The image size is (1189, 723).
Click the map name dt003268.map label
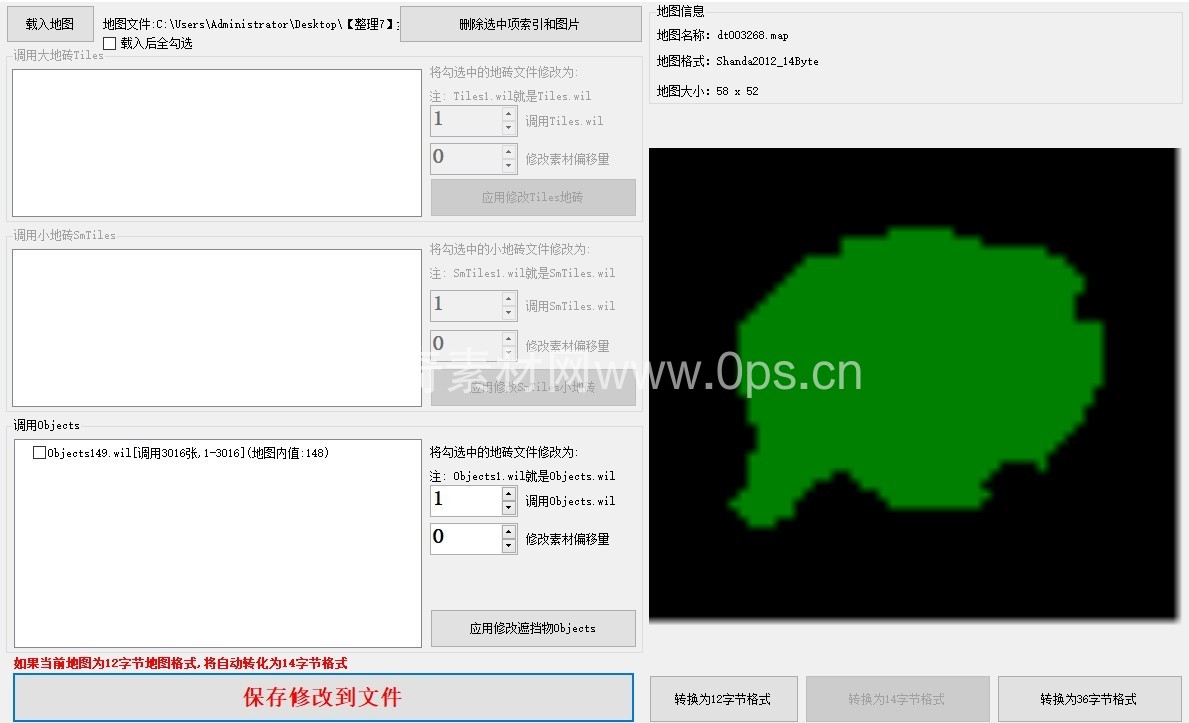[752, 35]
